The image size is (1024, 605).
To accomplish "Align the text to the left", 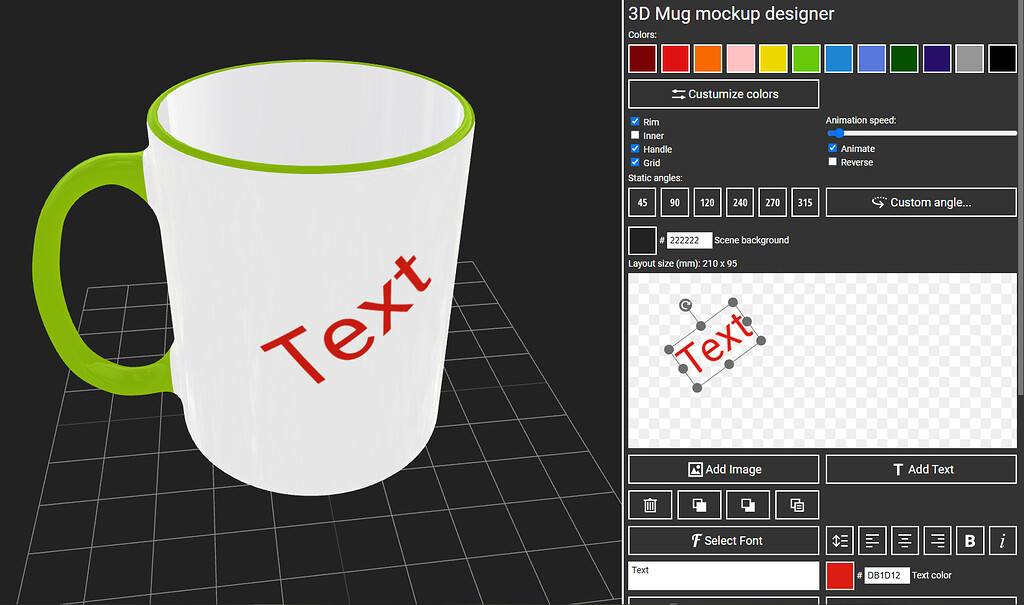I will point(872,540).
